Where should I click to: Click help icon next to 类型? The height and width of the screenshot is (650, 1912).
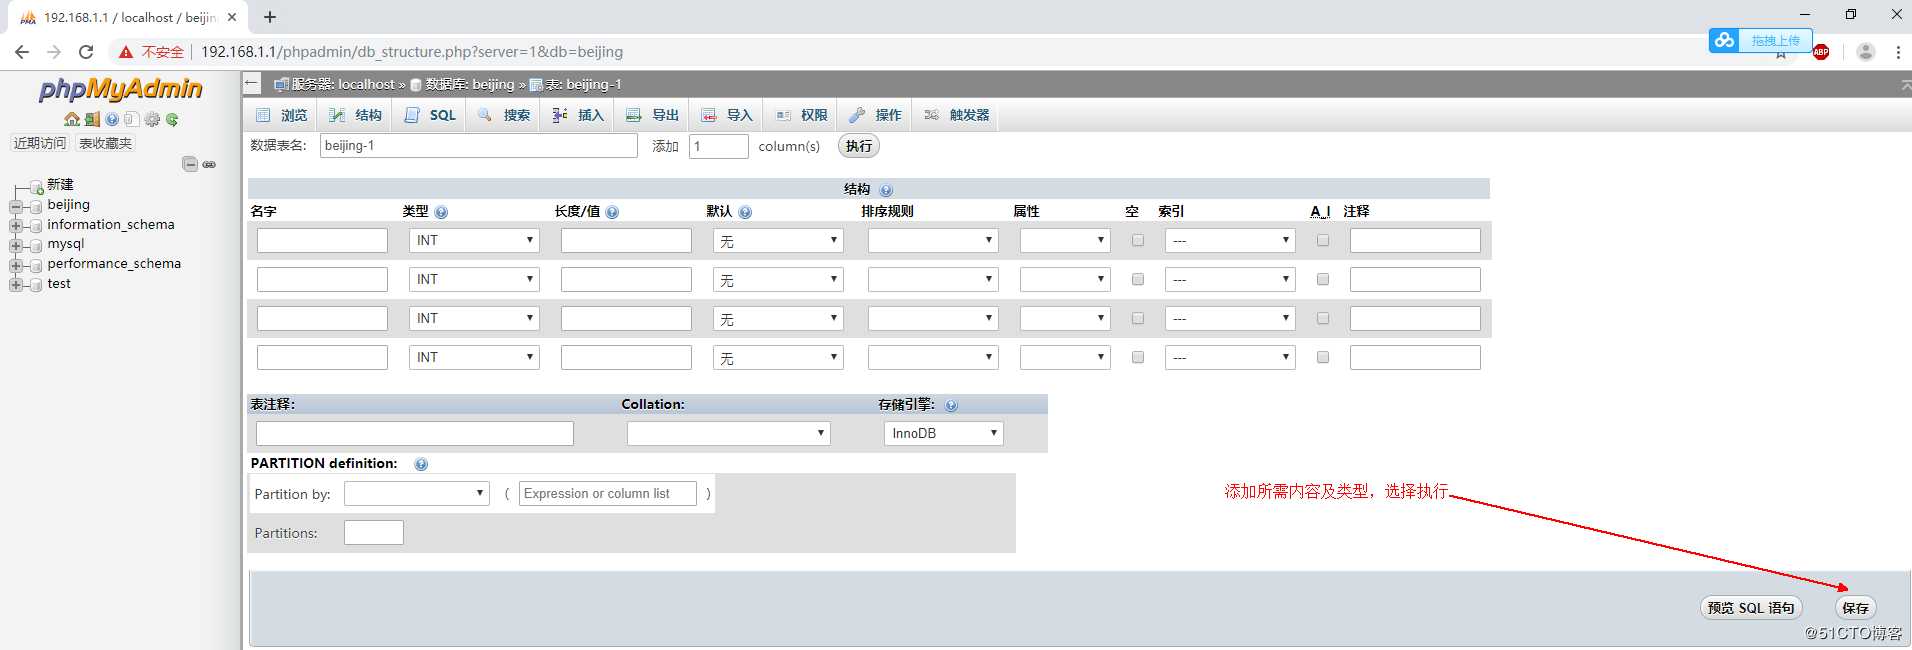coord(441,212)
